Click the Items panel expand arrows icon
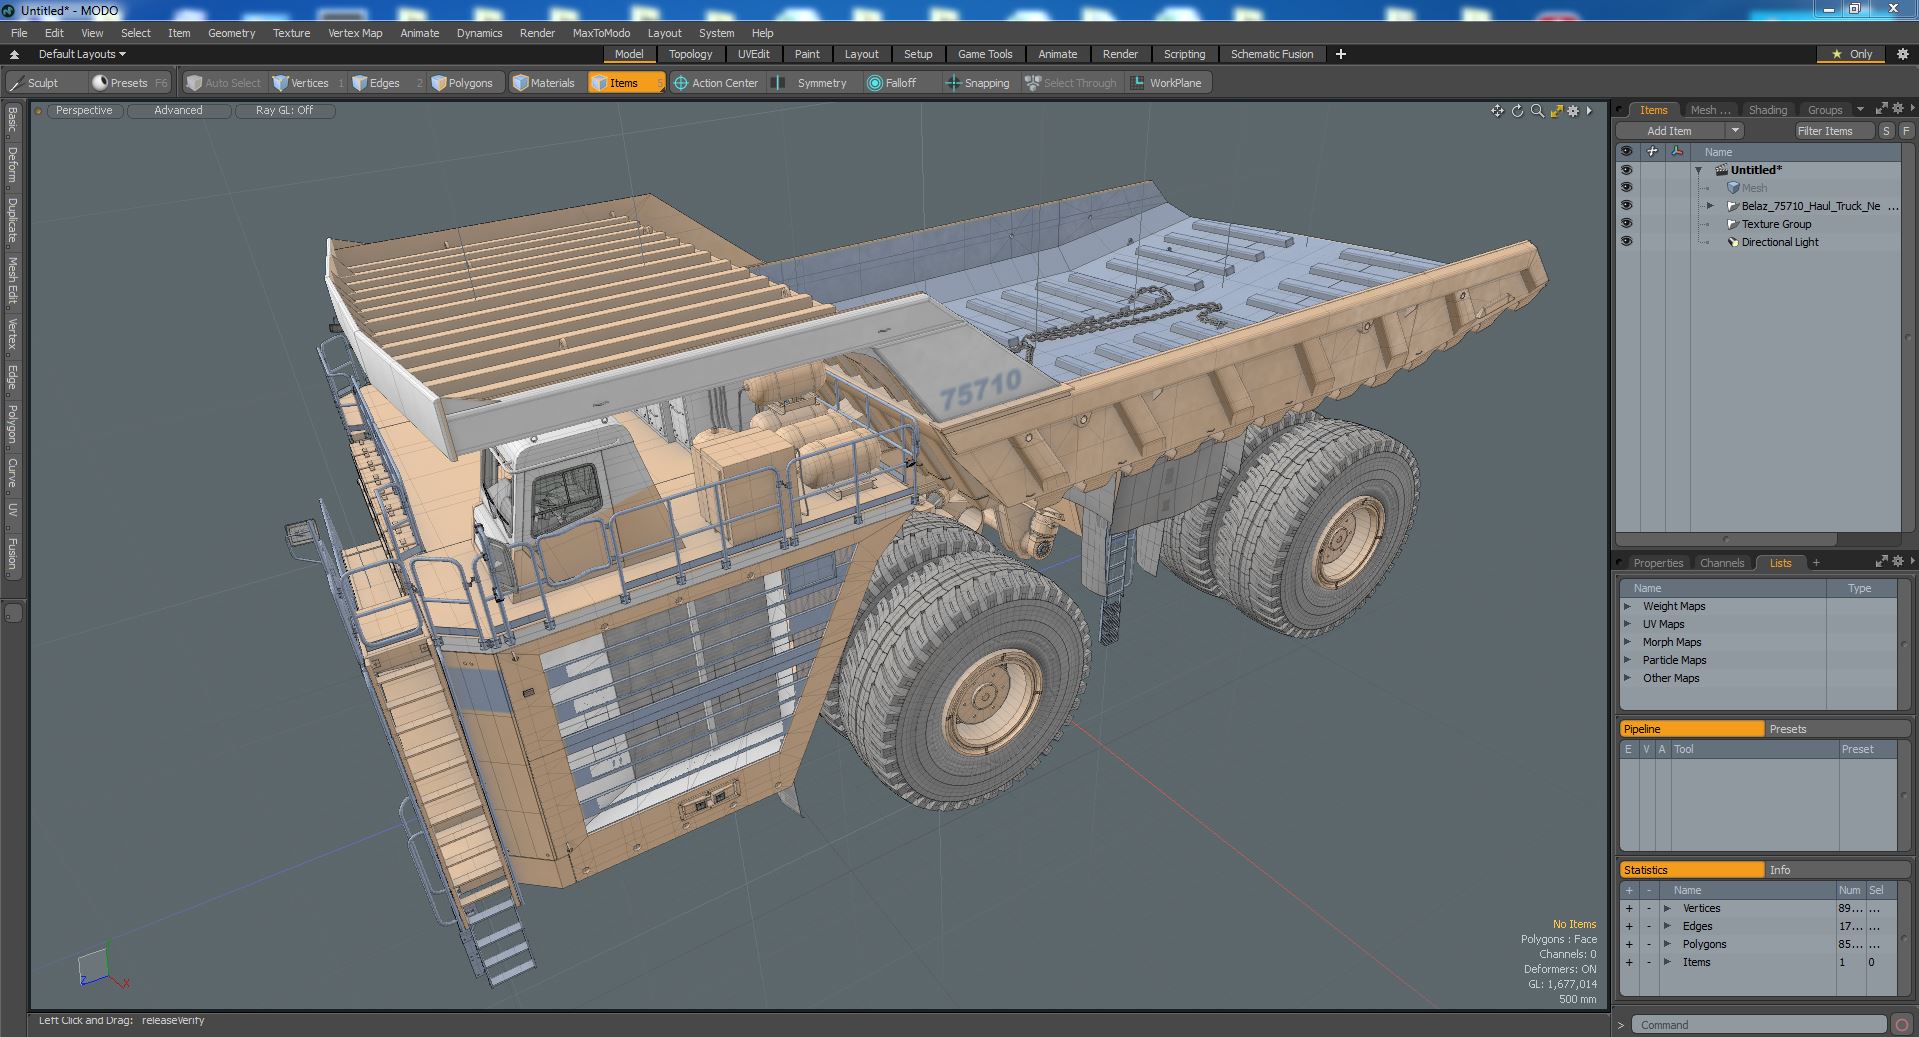This screenshot has width=1919, height=1037. (1881, 109)
